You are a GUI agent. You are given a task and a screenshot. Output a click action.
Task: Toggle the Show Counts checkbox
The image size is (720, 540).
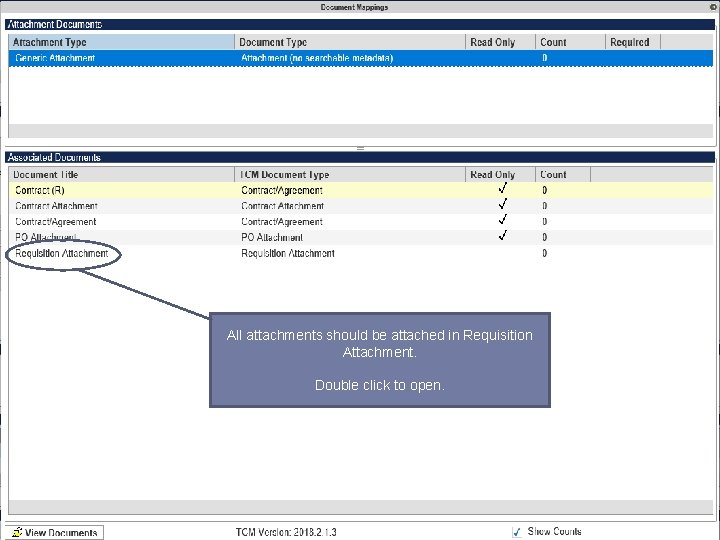[517, 532]
